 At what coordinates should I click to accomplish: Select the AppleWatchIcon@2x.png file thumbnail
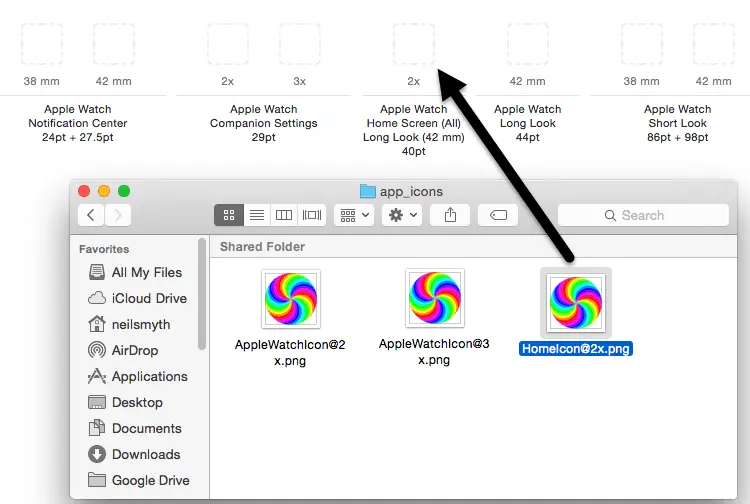point(291,298)
